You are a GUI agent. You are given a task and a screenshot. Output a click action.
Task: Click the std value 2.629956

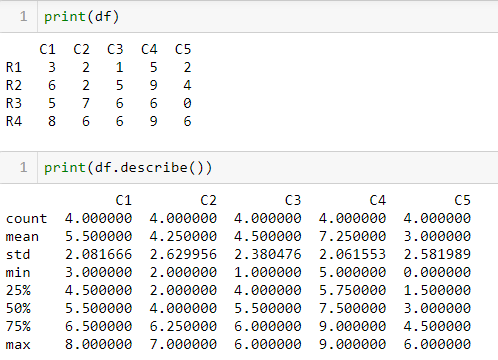[x=183, y=255]
